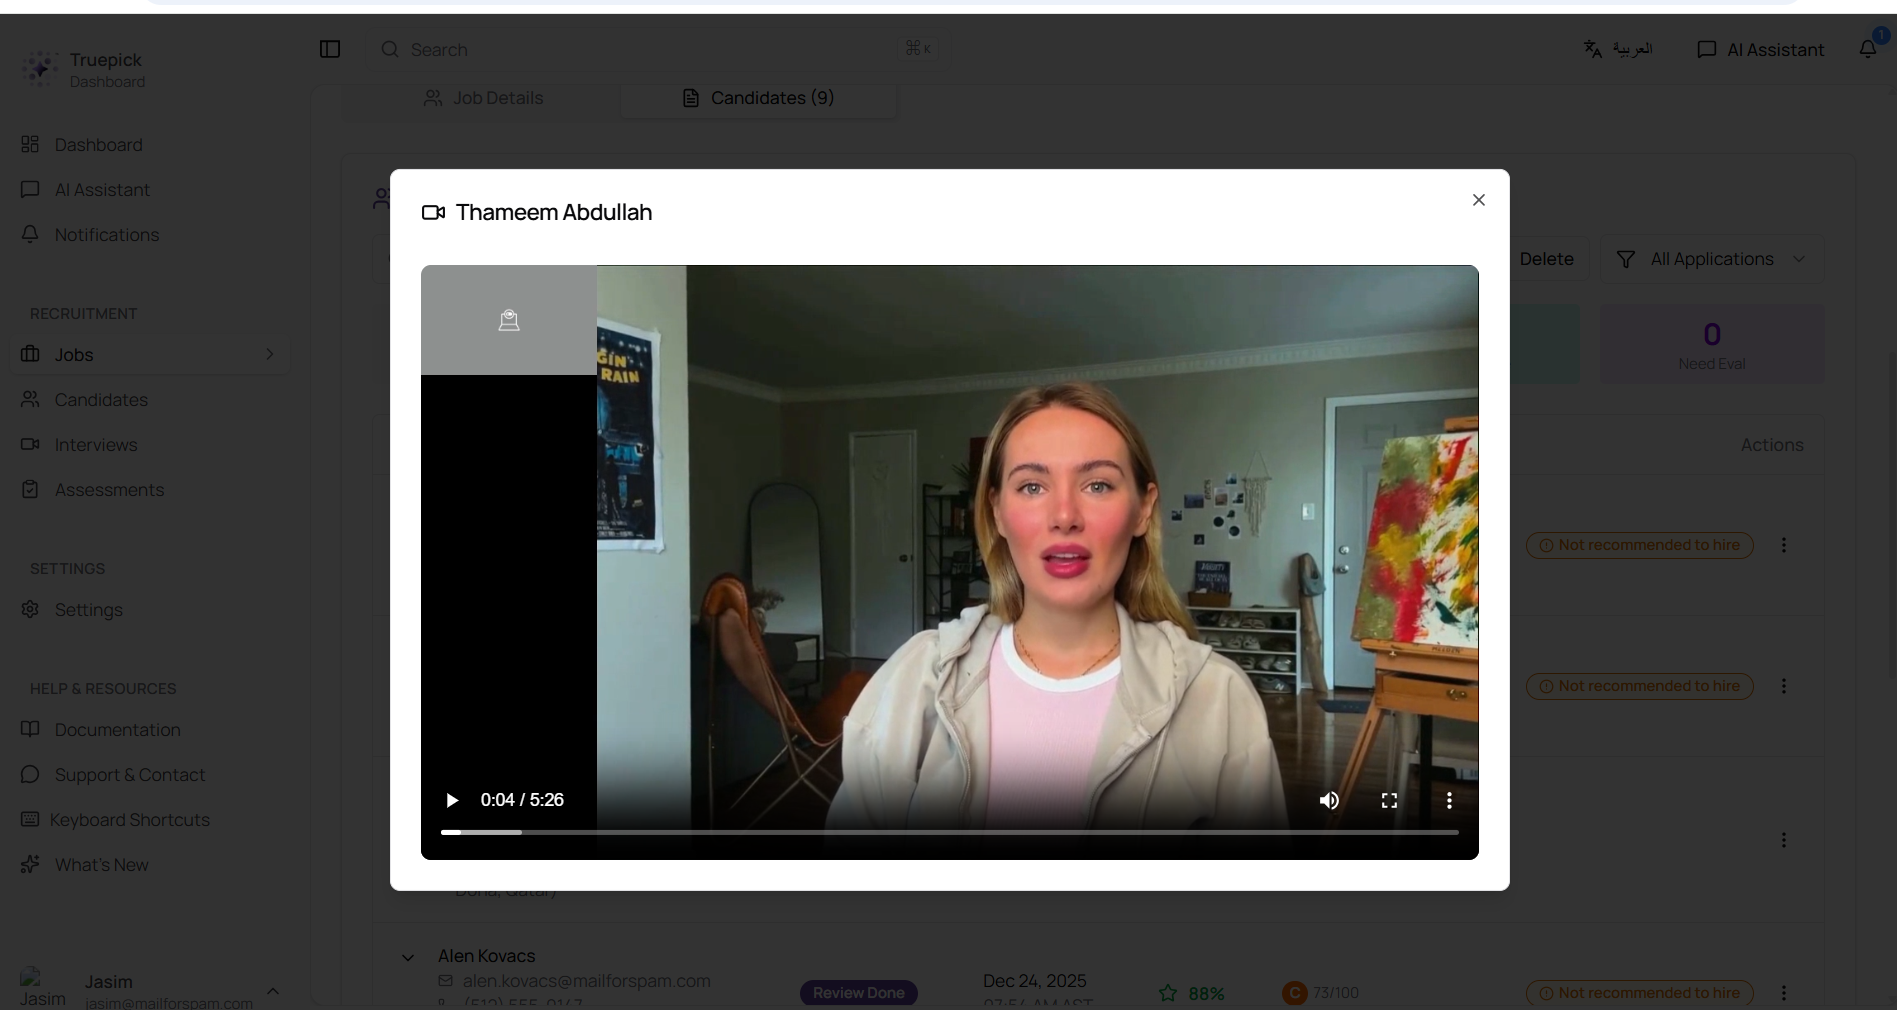Viewport: 1897px width, 1010px height.
Task: Open Settings in sidebar
Action: coord(88,610)
